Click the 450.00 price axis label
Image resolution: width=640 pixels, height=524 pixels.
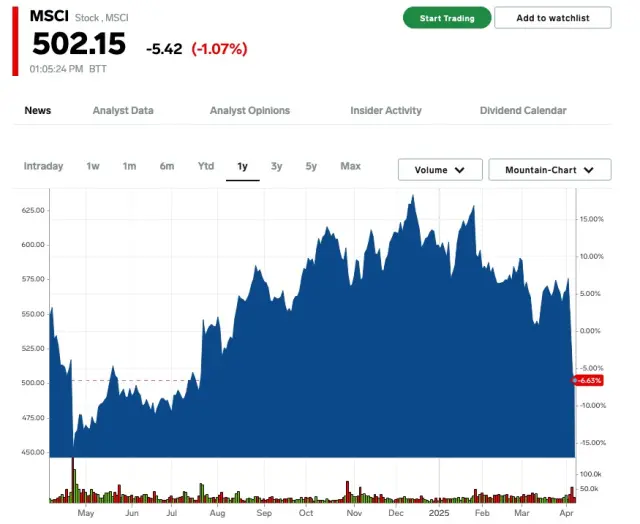(33, 452)
